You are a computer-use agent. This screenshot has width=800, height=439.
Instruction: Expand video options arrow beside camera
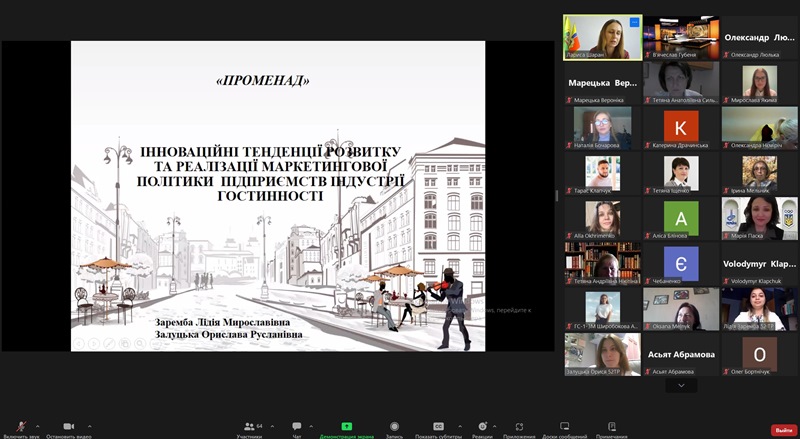(90, 425)
